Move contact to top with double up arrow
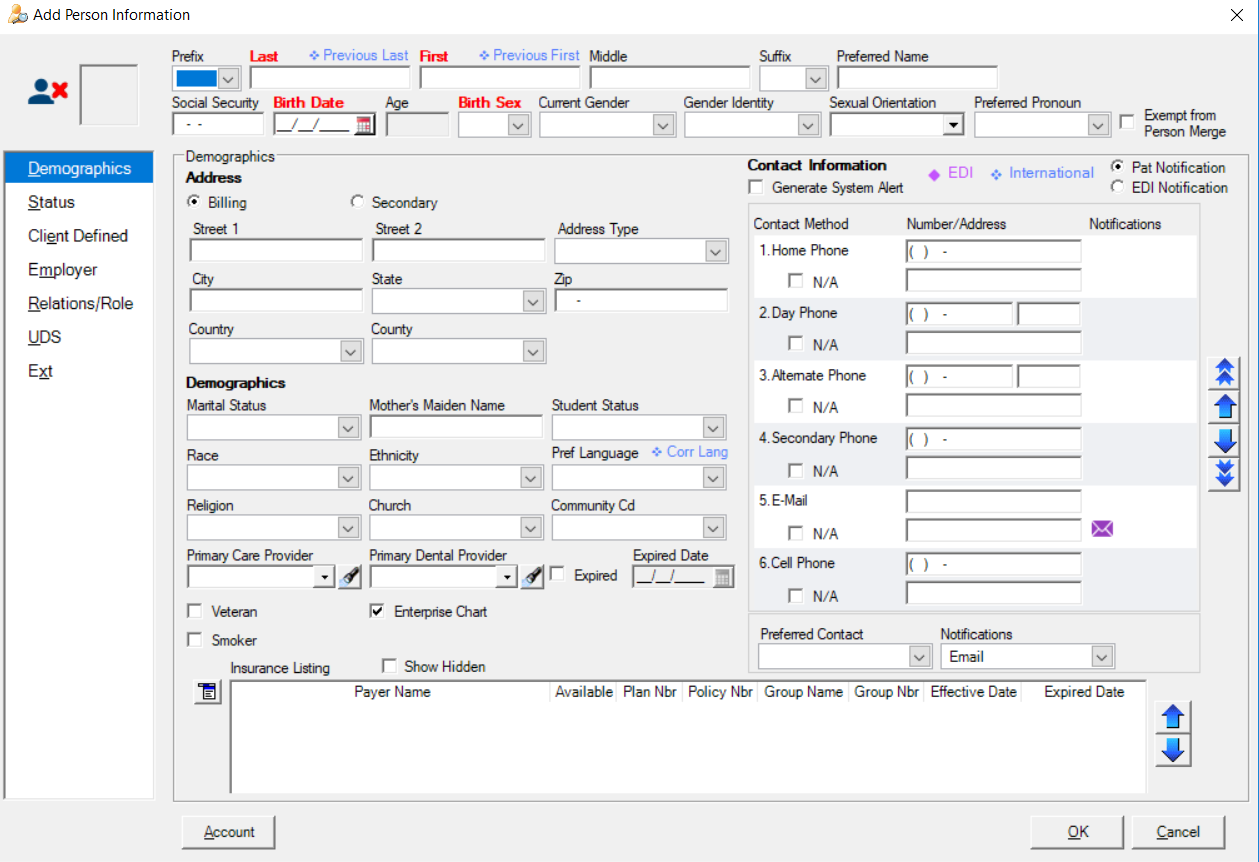The width and height of the screenshot is (1259, 862). 1224,372
